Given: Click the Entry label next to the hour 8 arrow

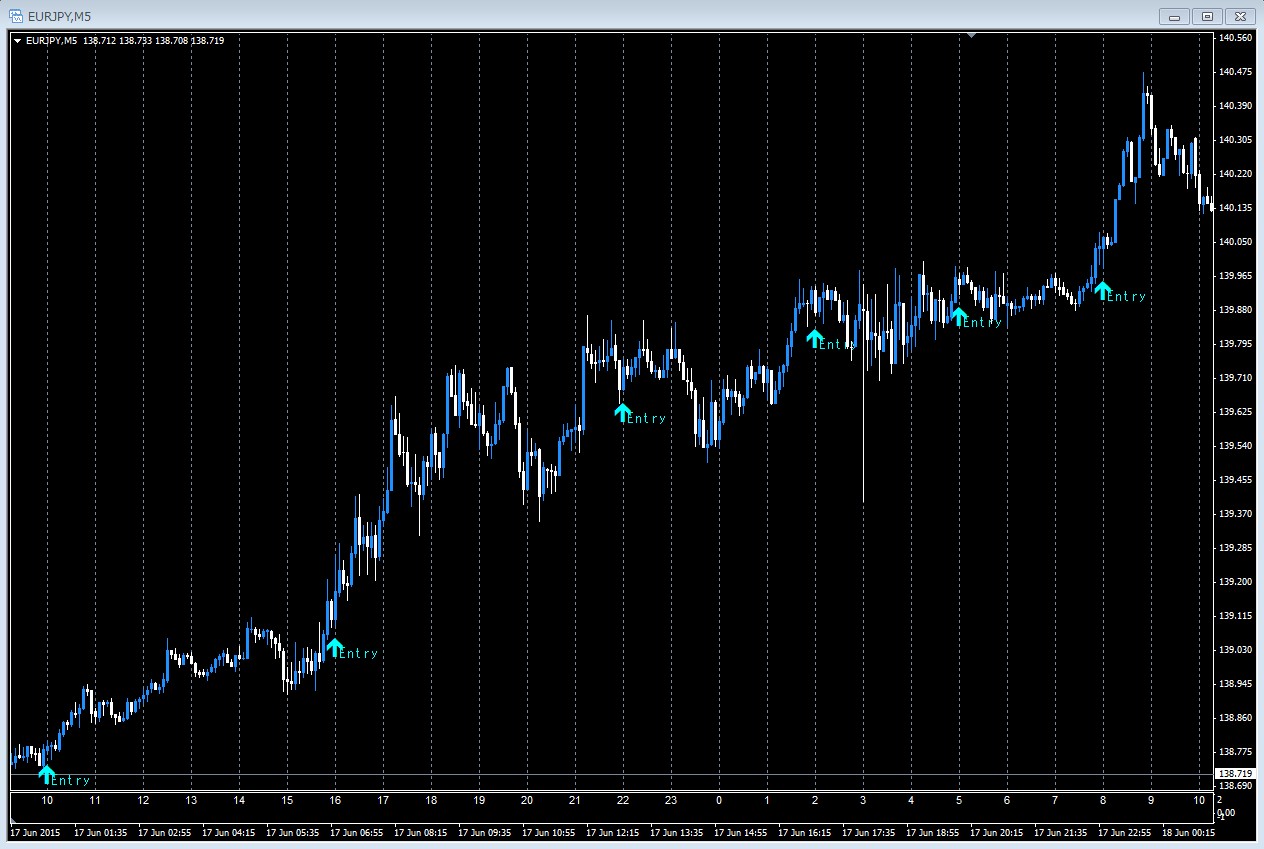Looking at the screenshot, I should click(1126, 297).
